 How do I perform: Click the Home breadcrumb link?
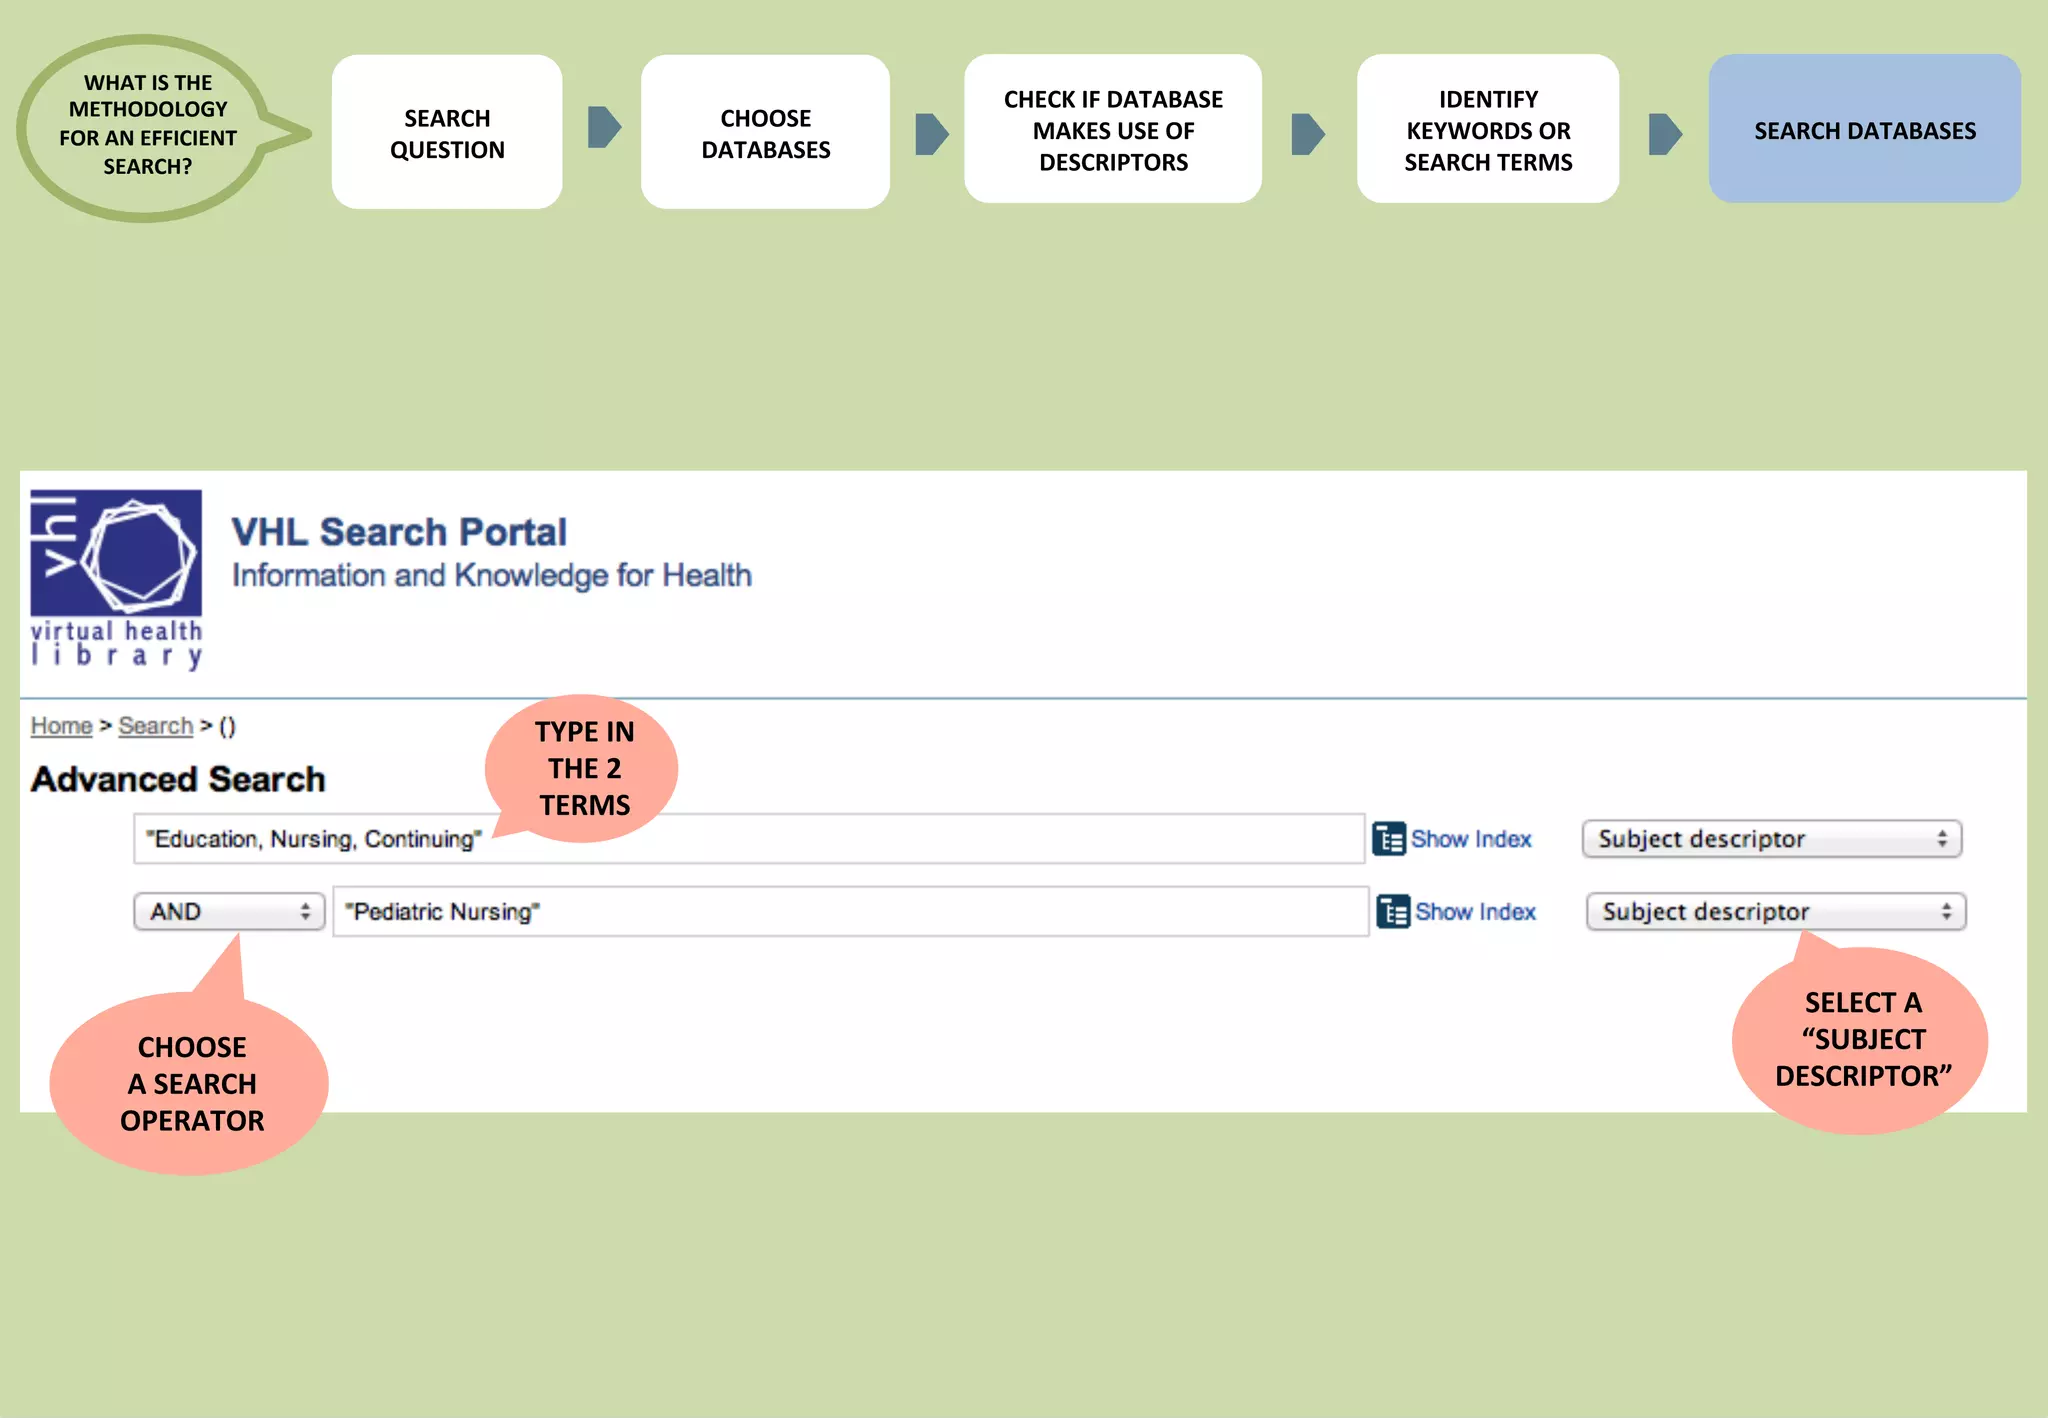pos(61,726)
